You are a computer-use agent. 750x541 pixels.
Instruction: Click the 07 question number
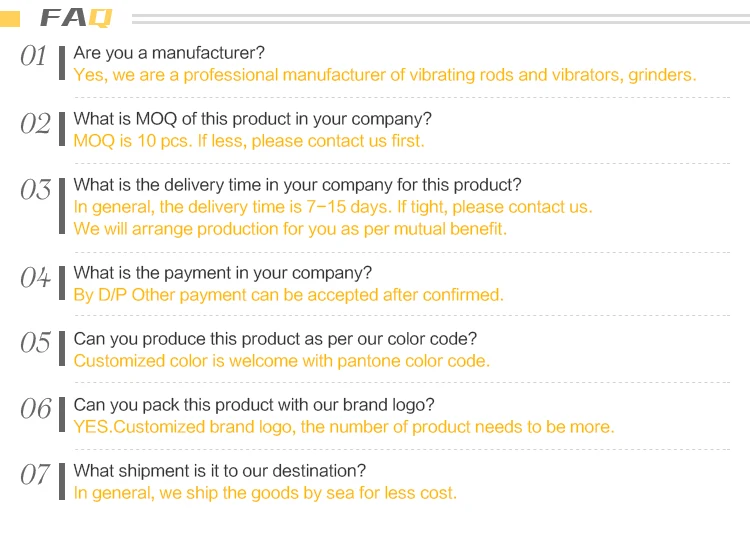35,476
